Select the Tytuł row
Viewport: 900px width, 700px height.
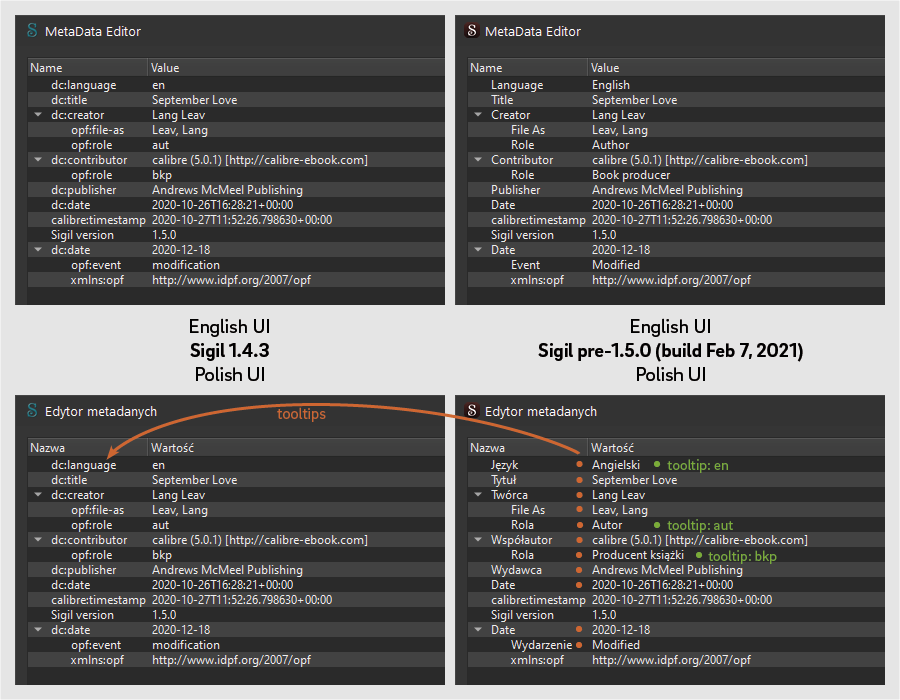click(676, 480)
